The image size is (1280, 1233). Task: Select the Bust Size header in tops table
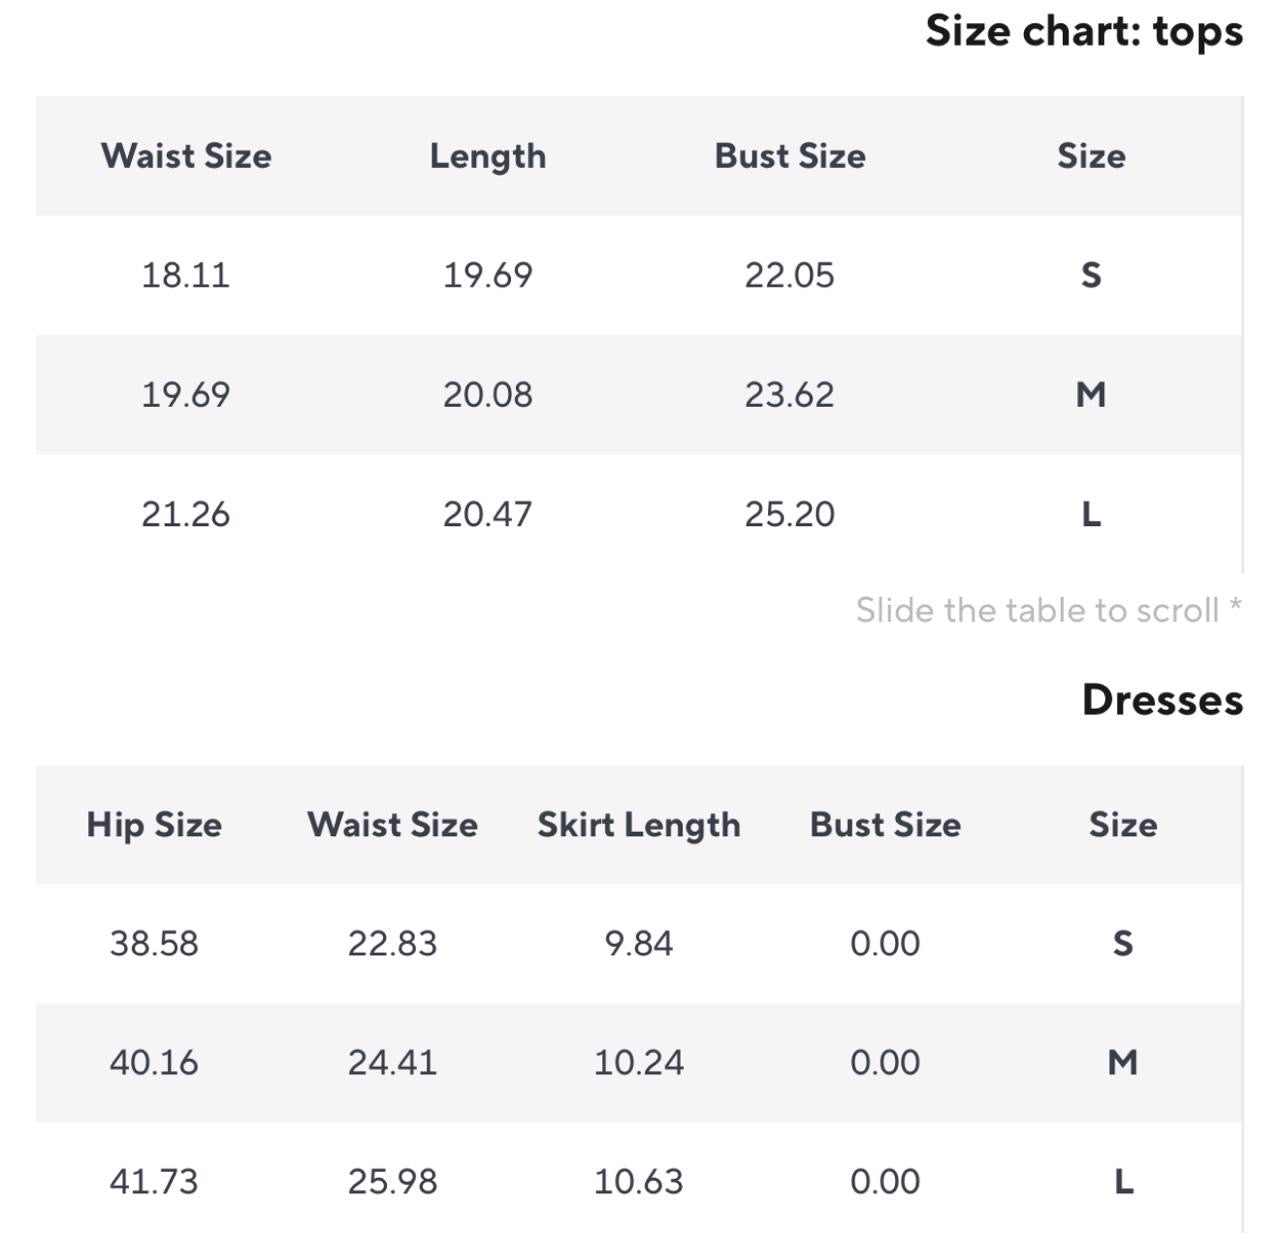coord(790,156)
